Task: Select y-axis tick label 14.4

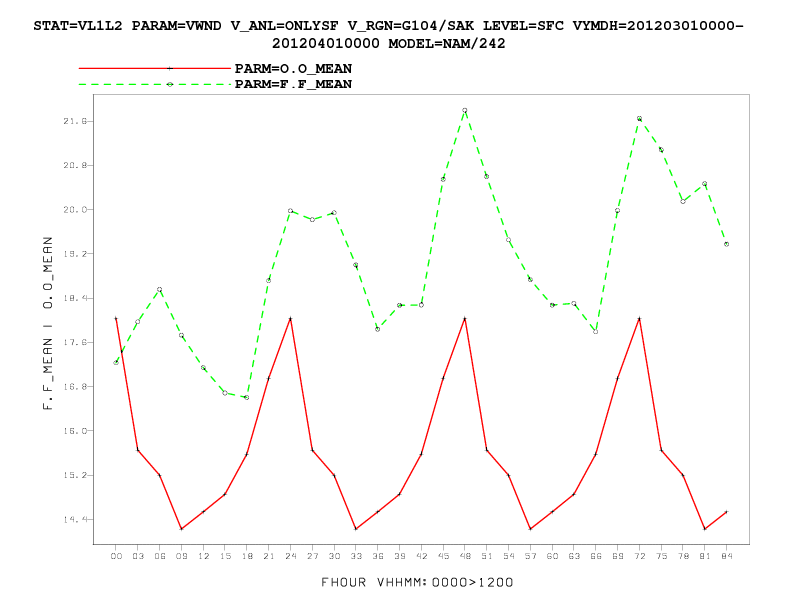Action: pyautogui.click(x=74, y=520)
